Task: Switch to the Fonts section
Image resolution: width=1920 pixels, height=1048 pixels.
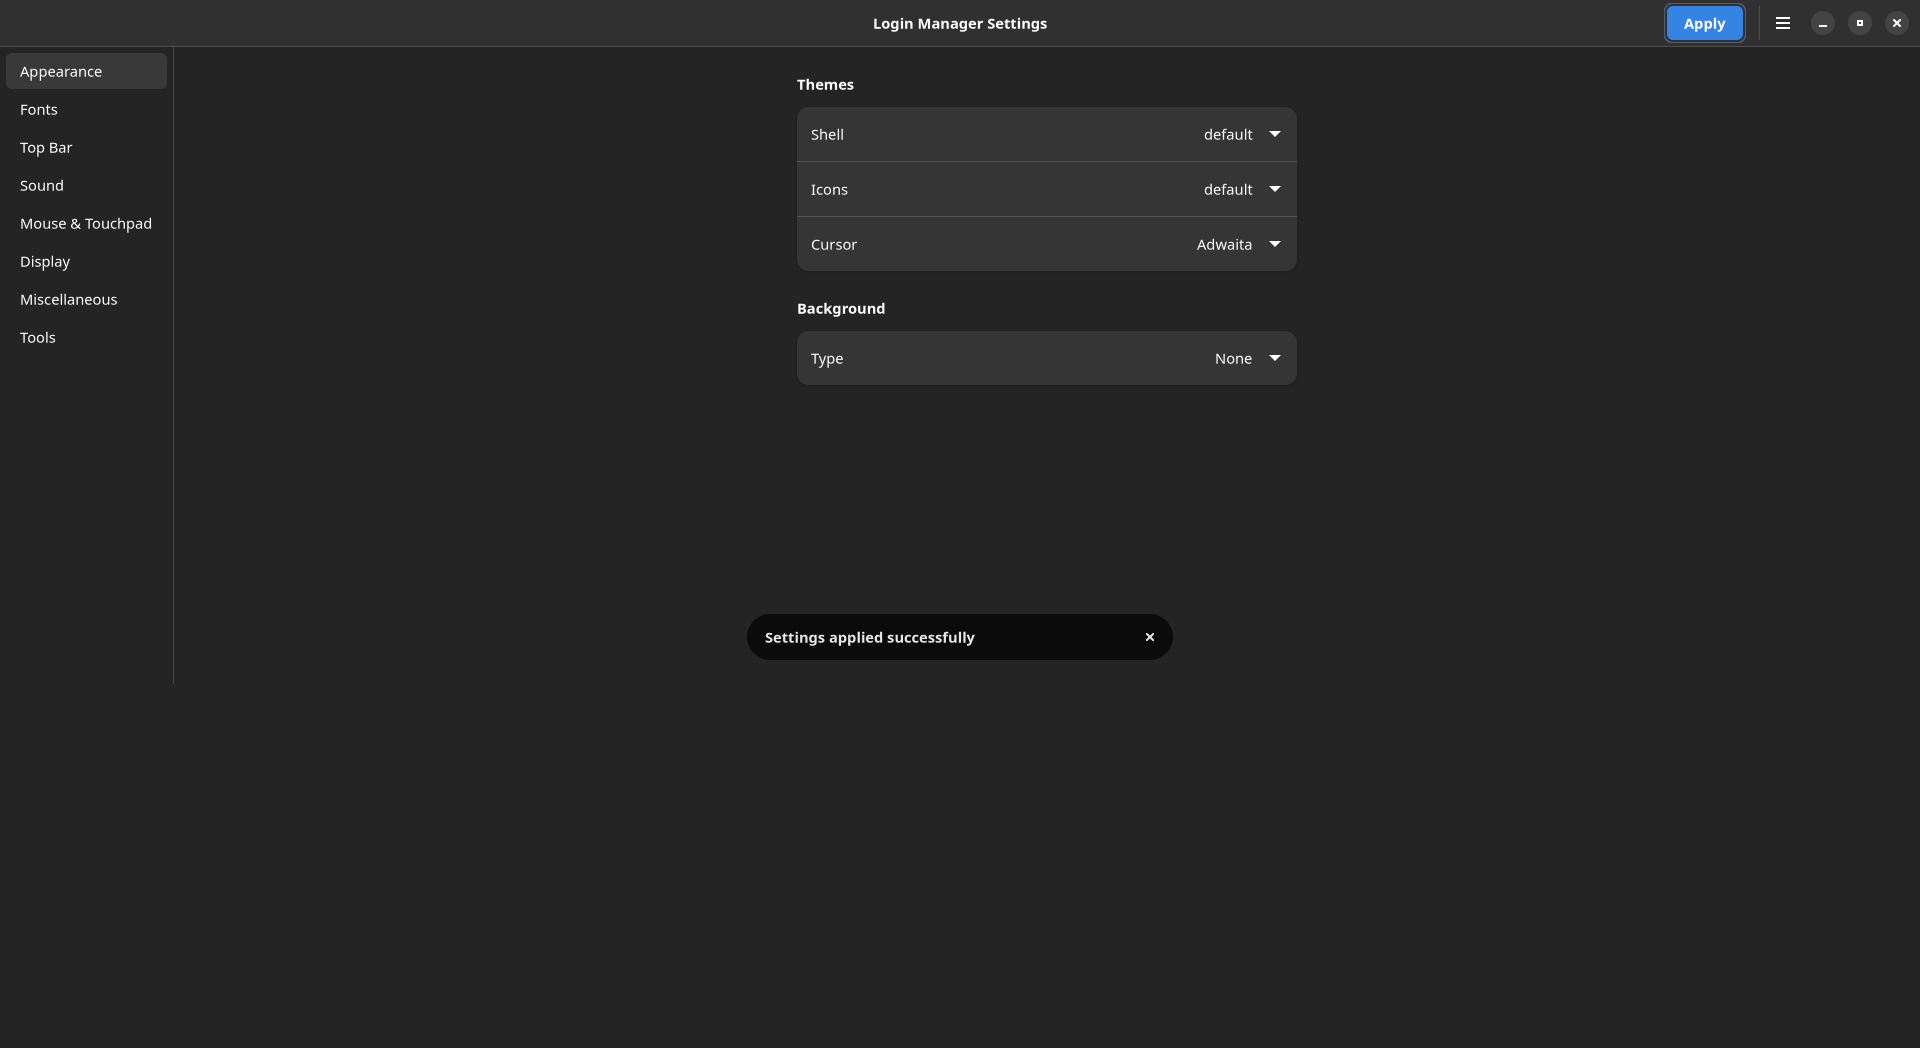Action: coord(86,109)
